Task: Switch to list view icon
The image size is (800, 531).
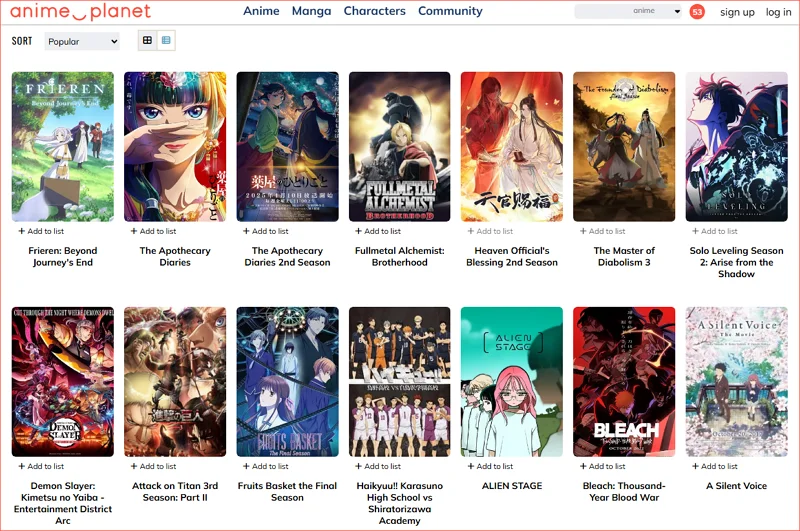Action: [166, 40]
